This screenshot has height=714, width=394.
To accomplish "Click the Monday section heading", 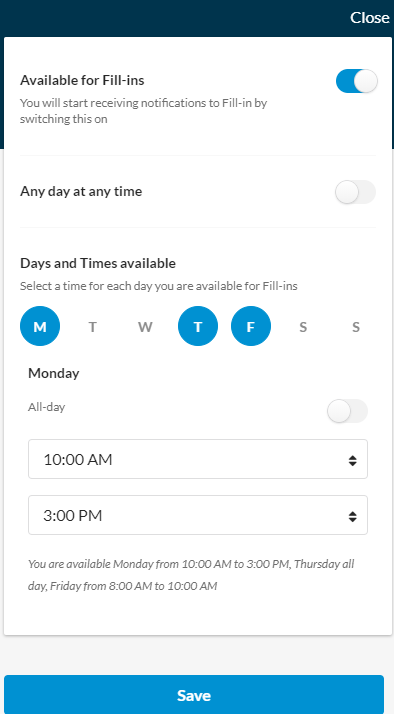I will pos(54,373).
